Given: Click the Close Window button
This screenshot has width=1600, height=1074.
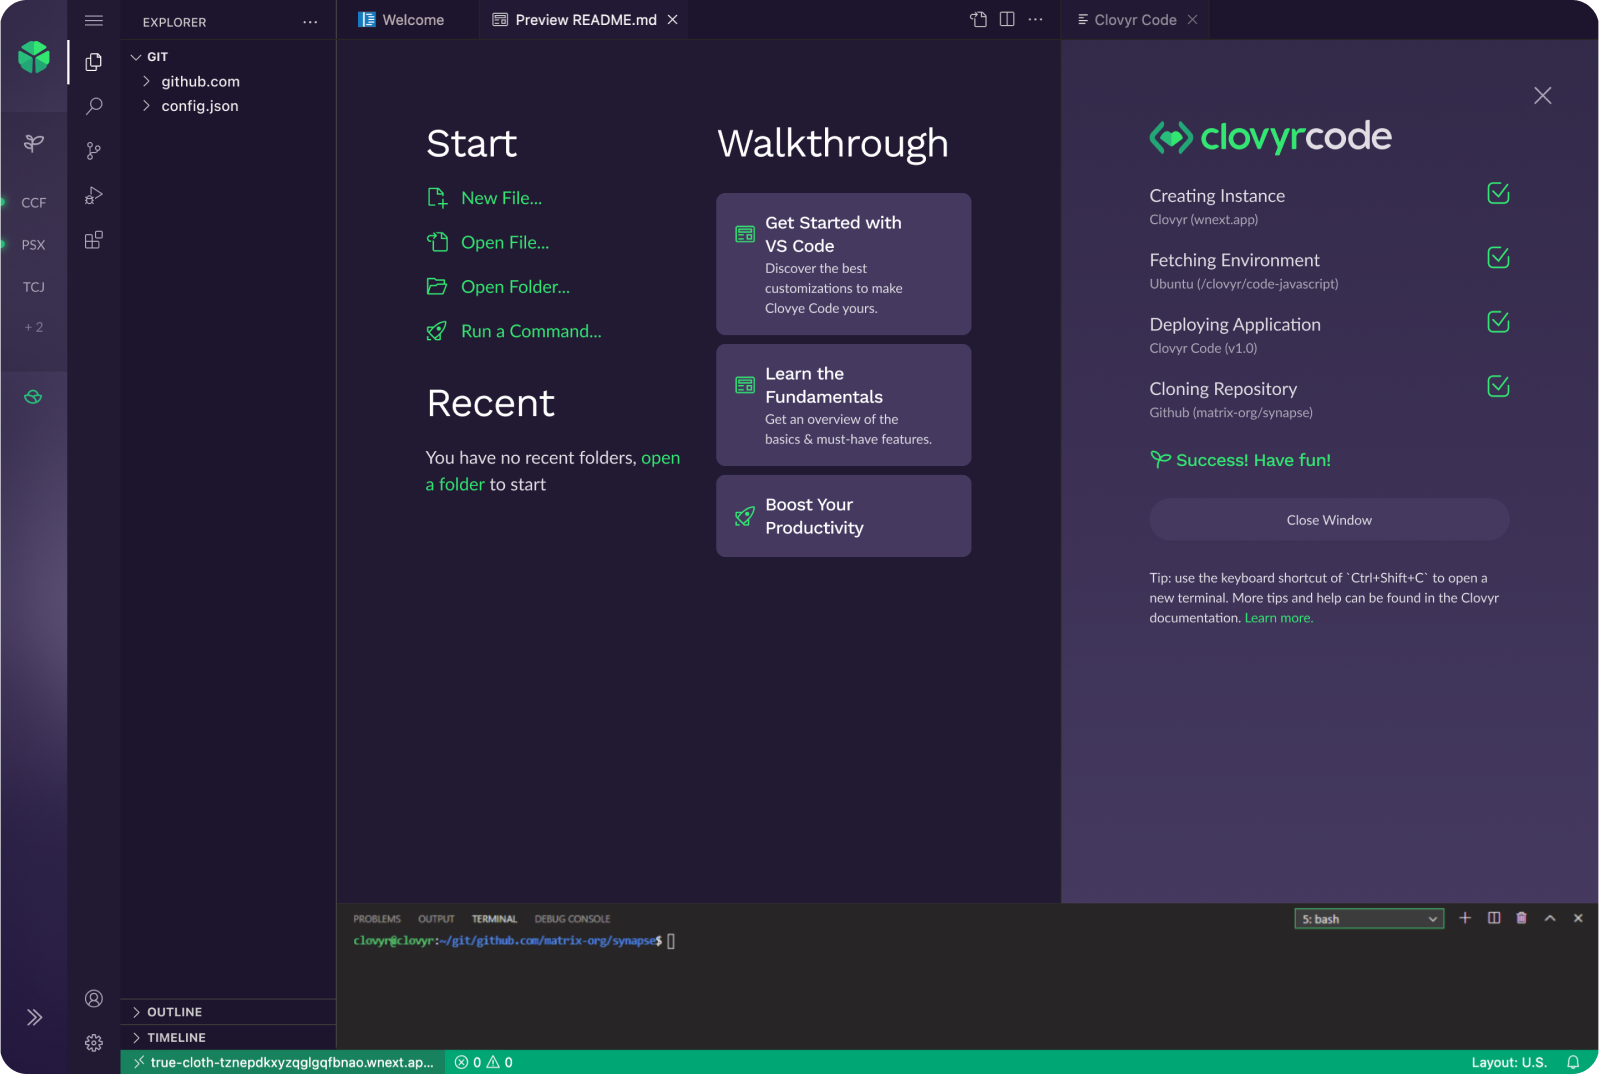Looking at the screenshot, I should (1328, 520).
